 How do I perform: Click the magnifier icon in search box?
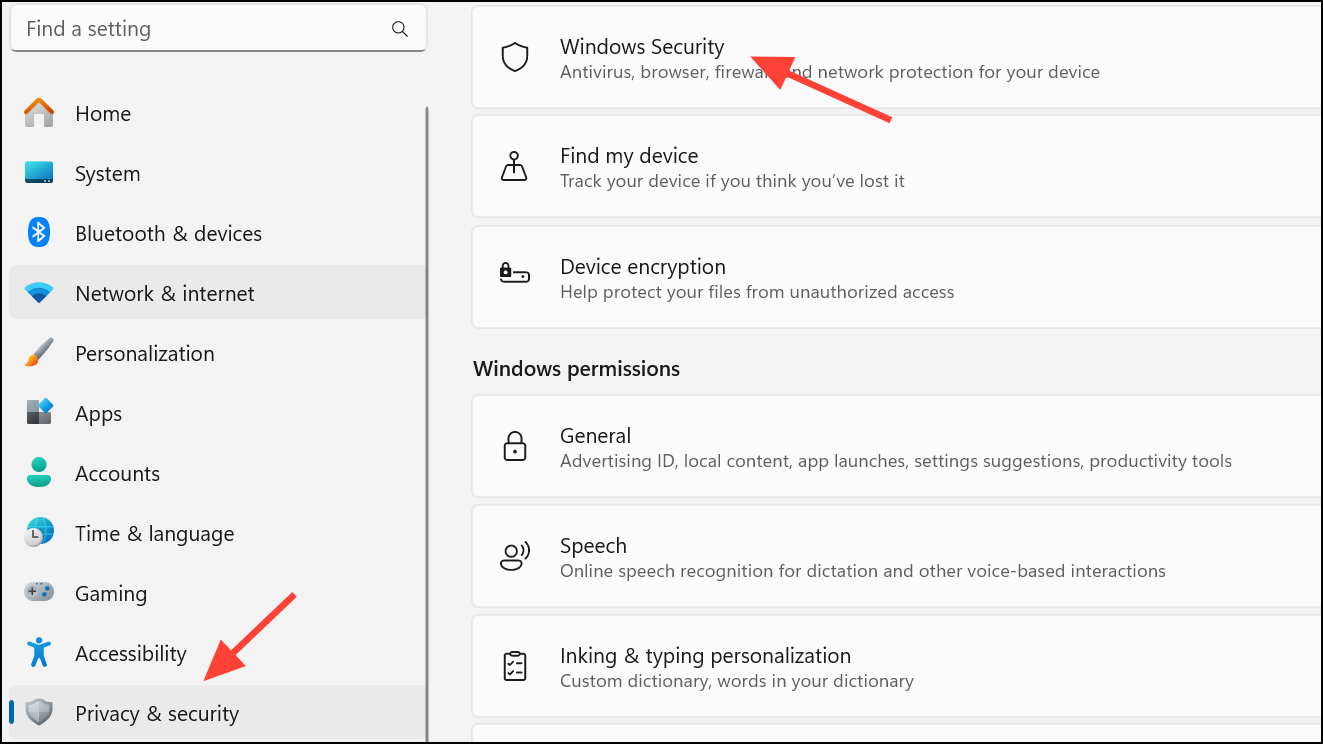(x=400, y=29)
